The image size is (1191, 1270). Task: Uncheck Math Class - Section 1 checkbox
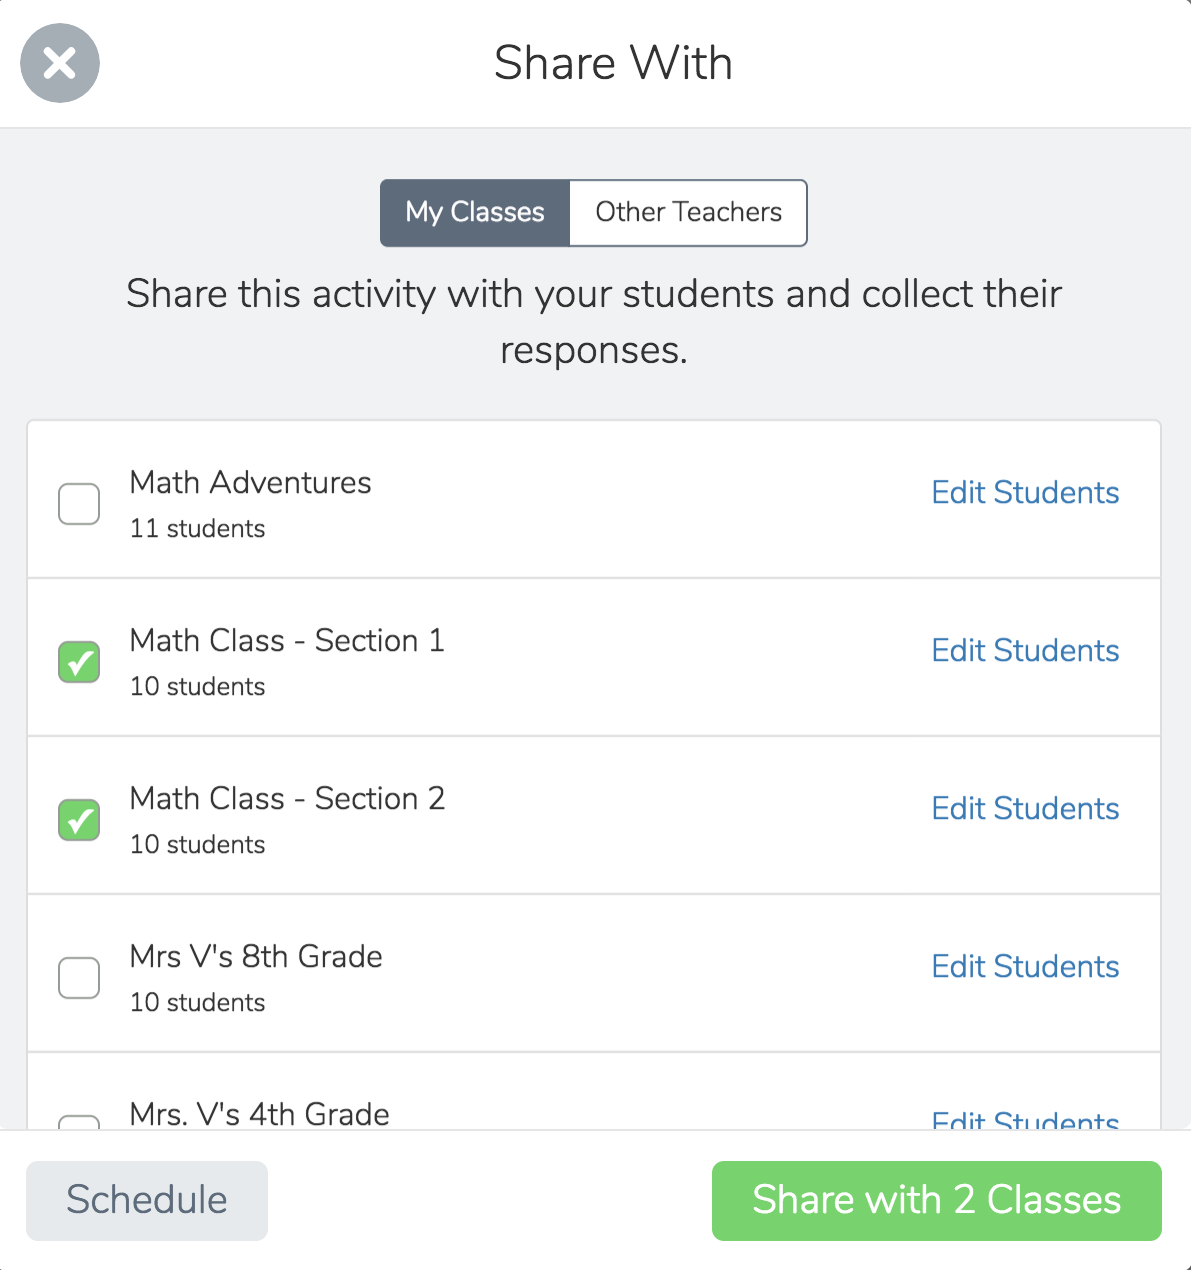tap(79, 662)
